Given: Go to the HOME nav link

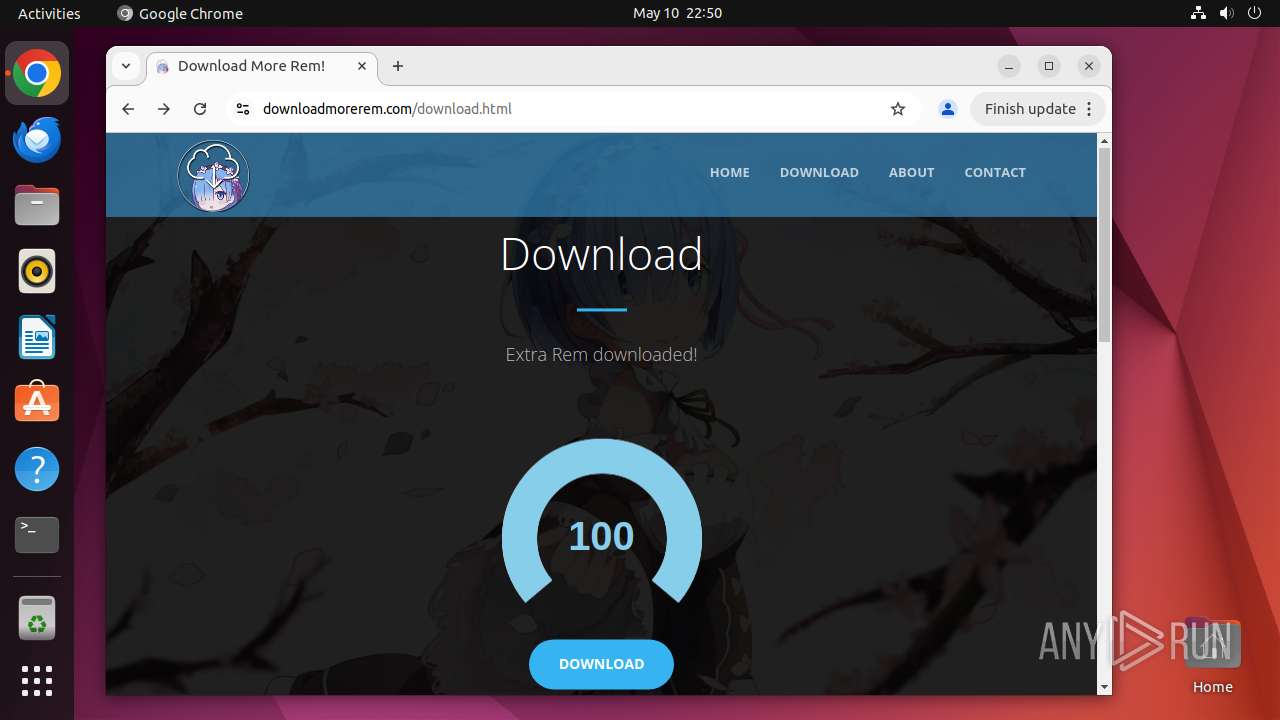Looking at the screenshot, I should 729,172.
